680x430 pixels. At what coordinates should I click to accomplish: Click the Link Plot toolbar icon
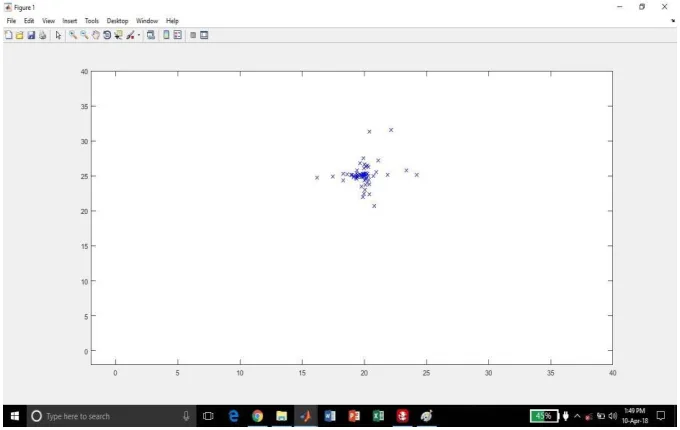pyautogui.click(x=151, y=35)
